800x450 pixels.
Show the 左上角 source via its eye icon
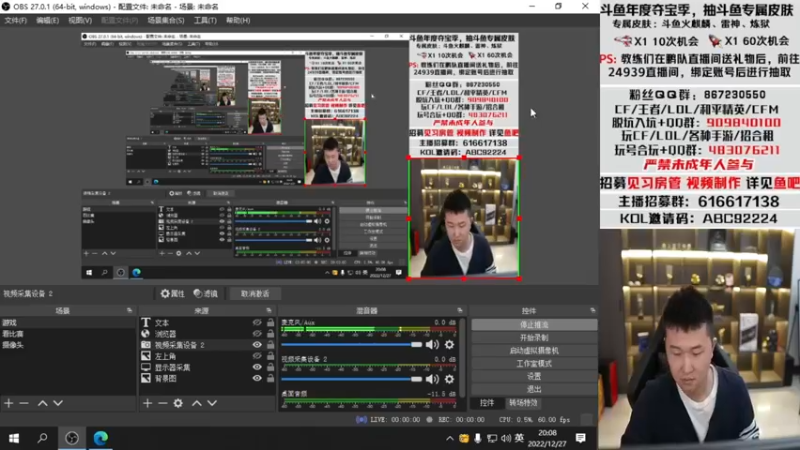[257, 356]
